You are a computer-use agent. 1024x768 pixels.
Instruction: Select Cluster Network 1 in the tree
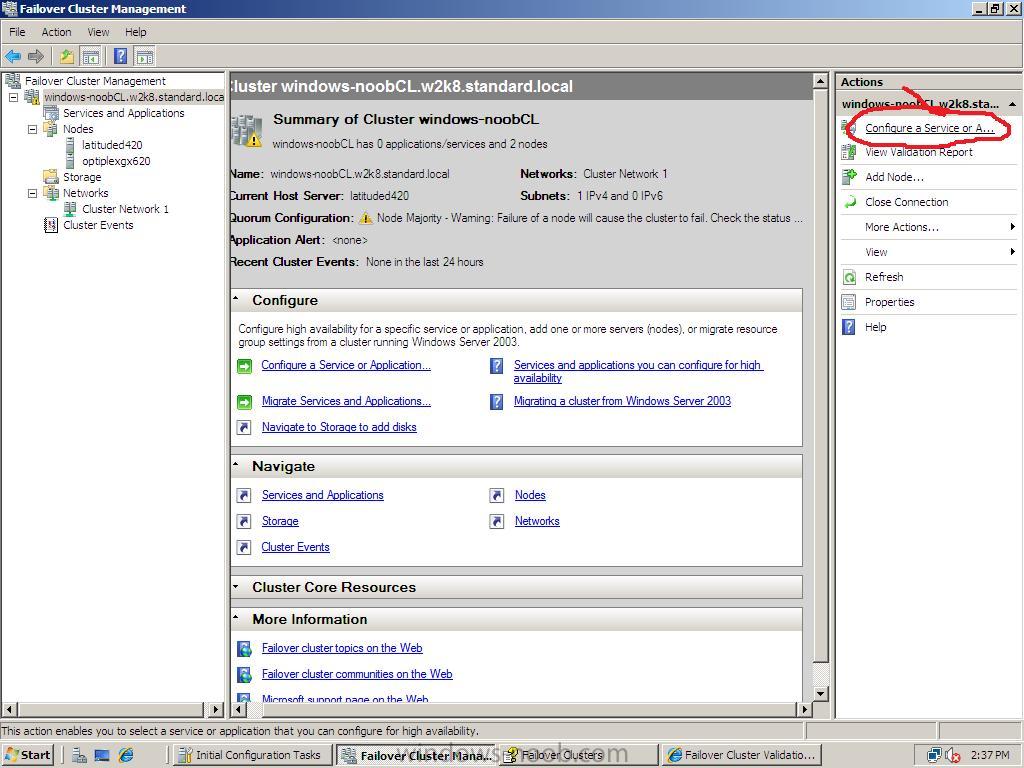(x=125, y=209)
